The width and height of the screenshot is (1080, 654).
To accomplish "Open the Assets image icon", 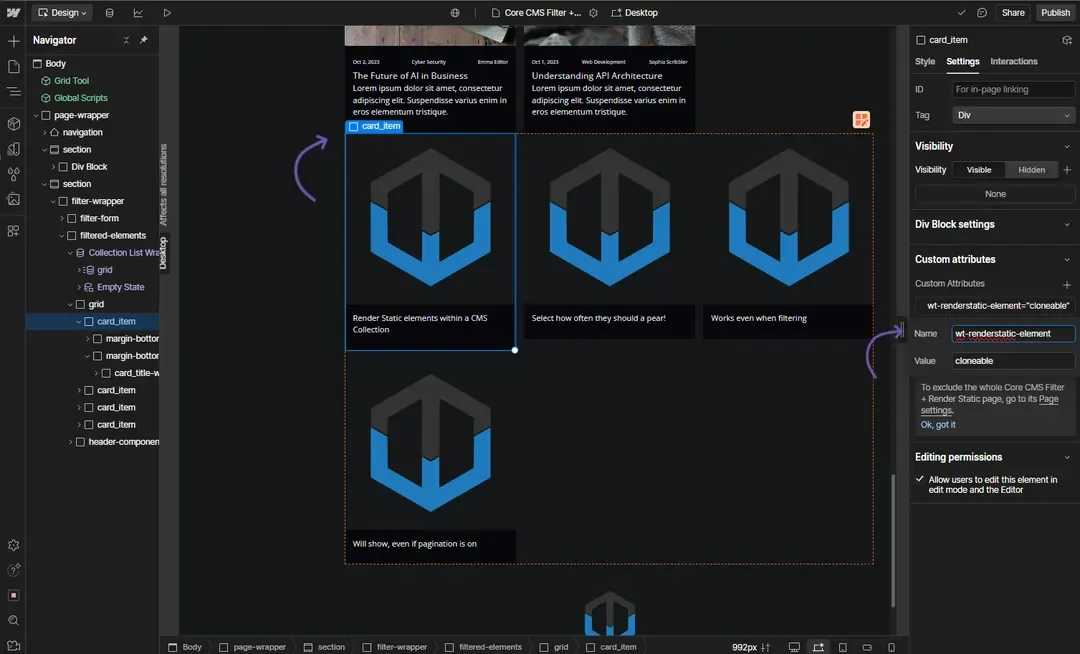I will pyautogui.click(x=13, y=199).
